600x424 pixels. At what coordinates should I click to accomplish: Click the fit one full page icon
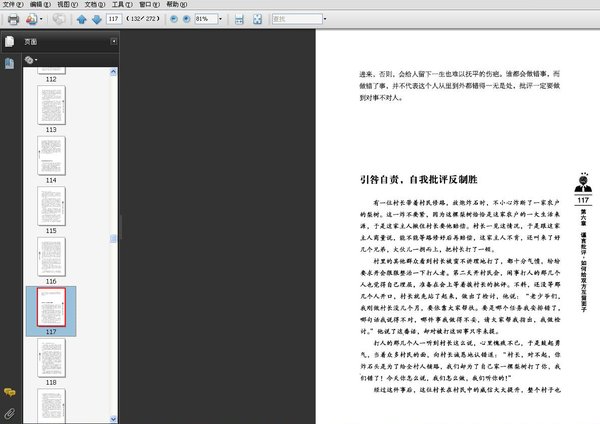(258, 19)
